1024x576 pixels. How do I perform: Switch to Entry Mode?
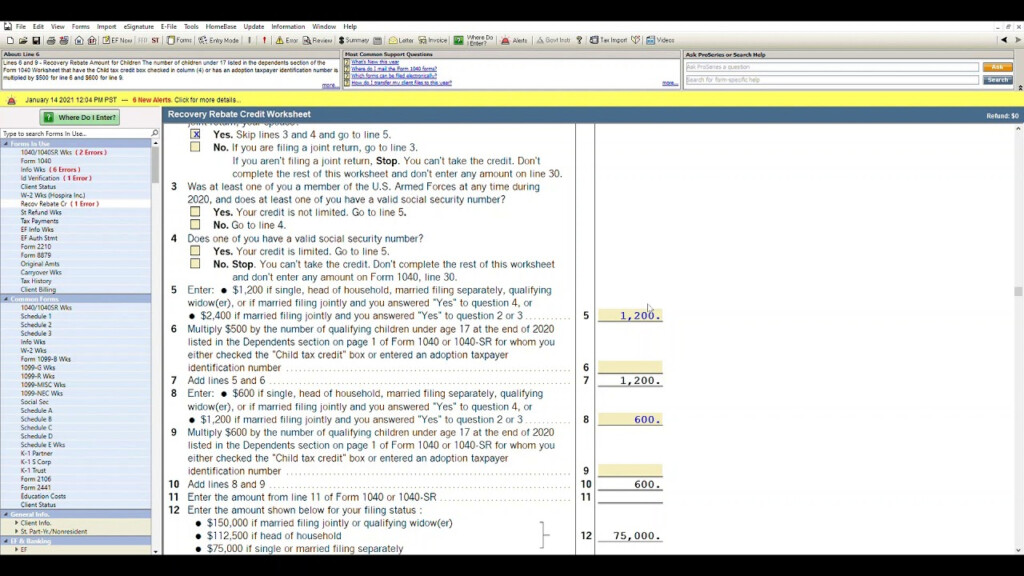[x=219, y=40]
